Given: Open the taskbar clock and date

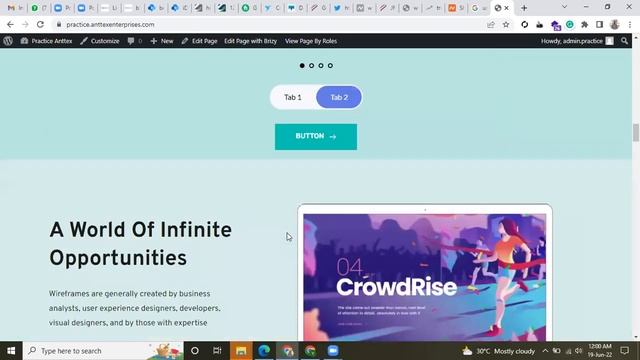Looking at the screenshot, I should 600,351.
